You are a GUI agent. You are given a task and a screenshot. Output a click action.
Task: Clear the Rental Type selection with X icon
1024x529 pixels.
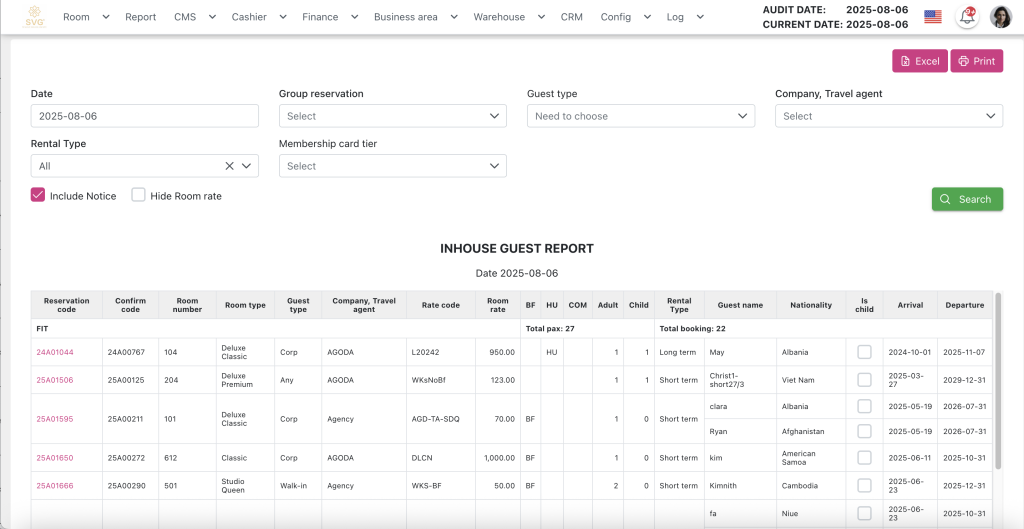229,166
